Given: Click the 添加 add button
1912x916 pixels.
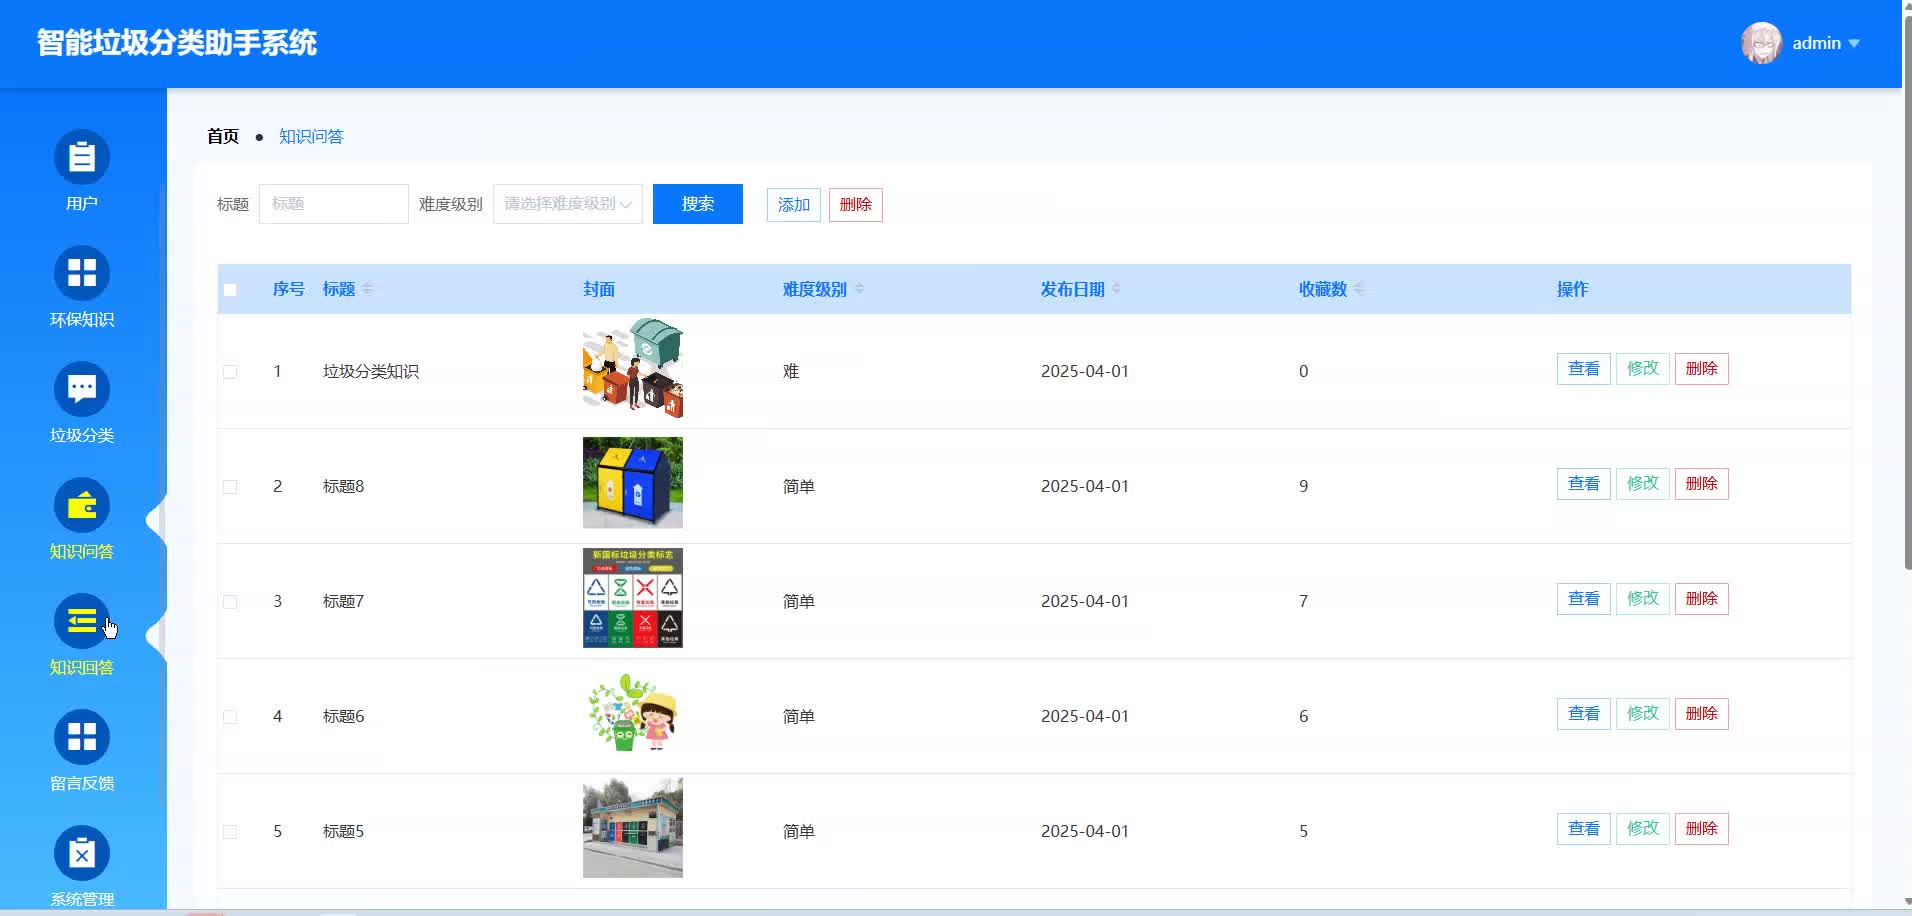Looking at the screenshot, I should pos(791,204).
